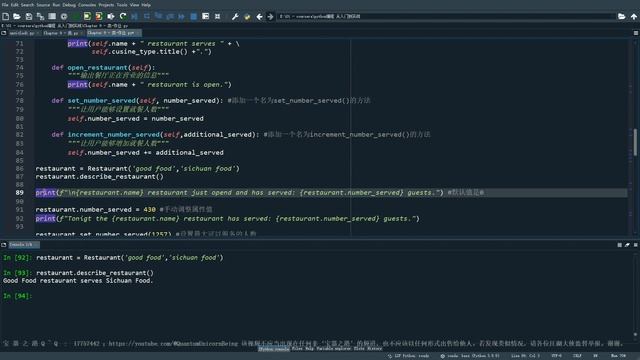
Task: Open the Edit menu
Action: pyautogui.click(x=15, y=5)
